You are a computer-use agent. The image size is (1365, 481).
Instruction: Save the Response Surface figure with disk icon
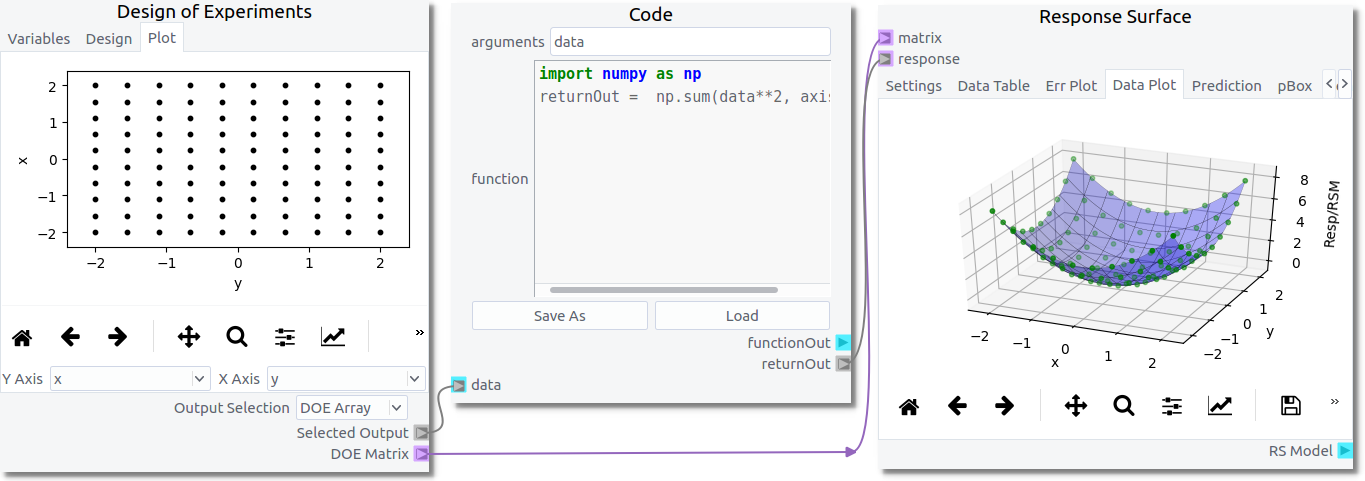(x=1290, y=405)
